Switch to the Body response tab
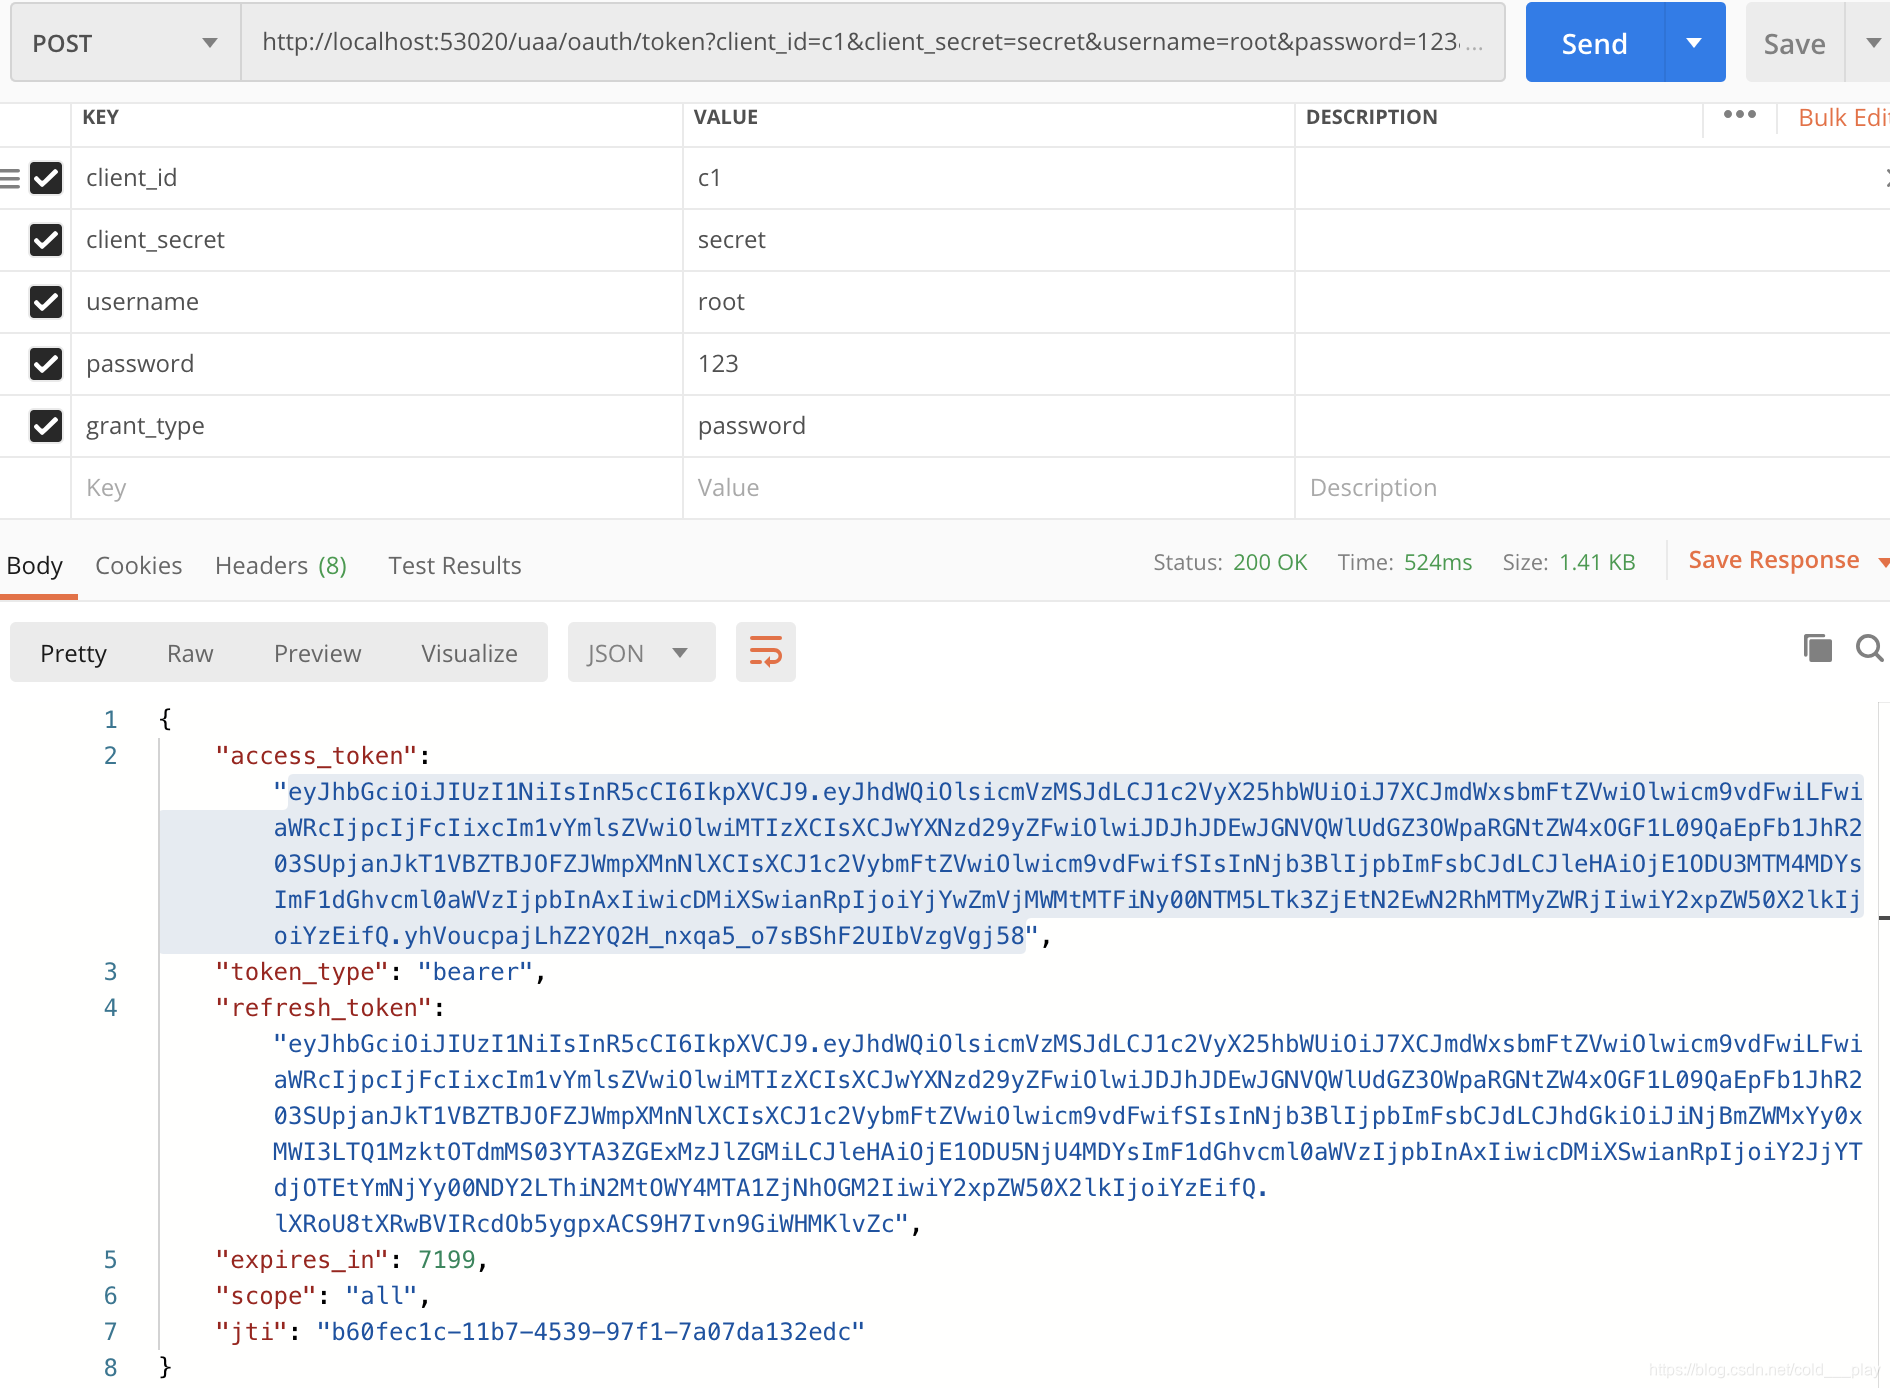The width and height of the screenshot is (1890, 1388). (35, 566)
